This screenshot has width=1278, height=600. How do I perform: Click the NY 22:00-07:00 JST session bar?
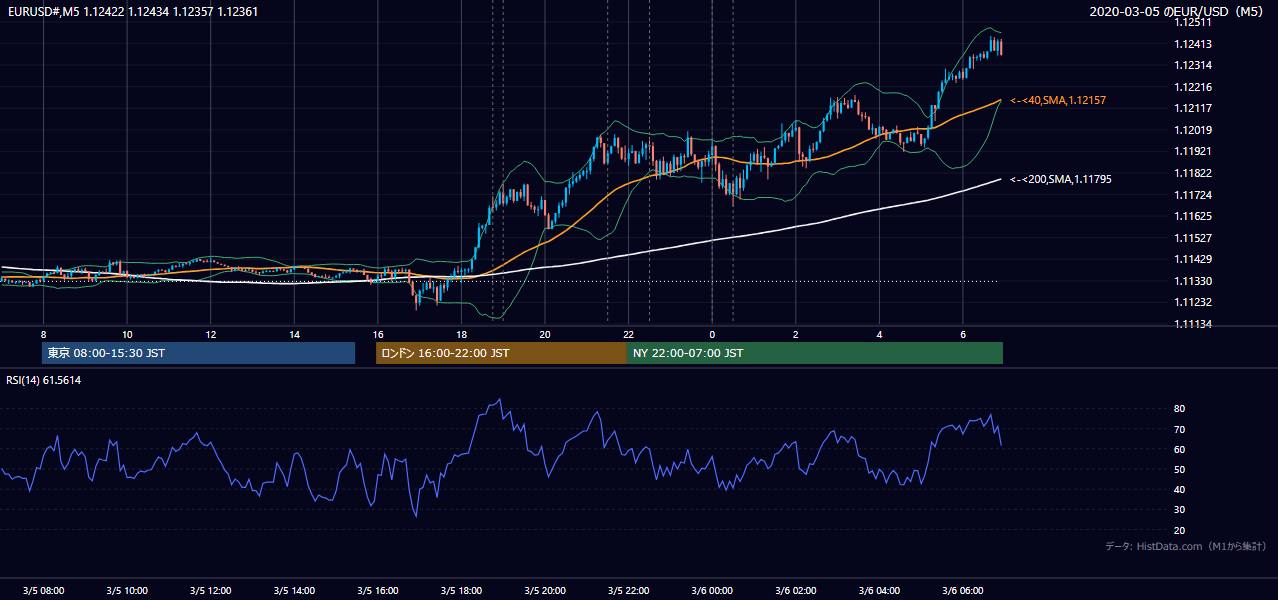[815, 353]
